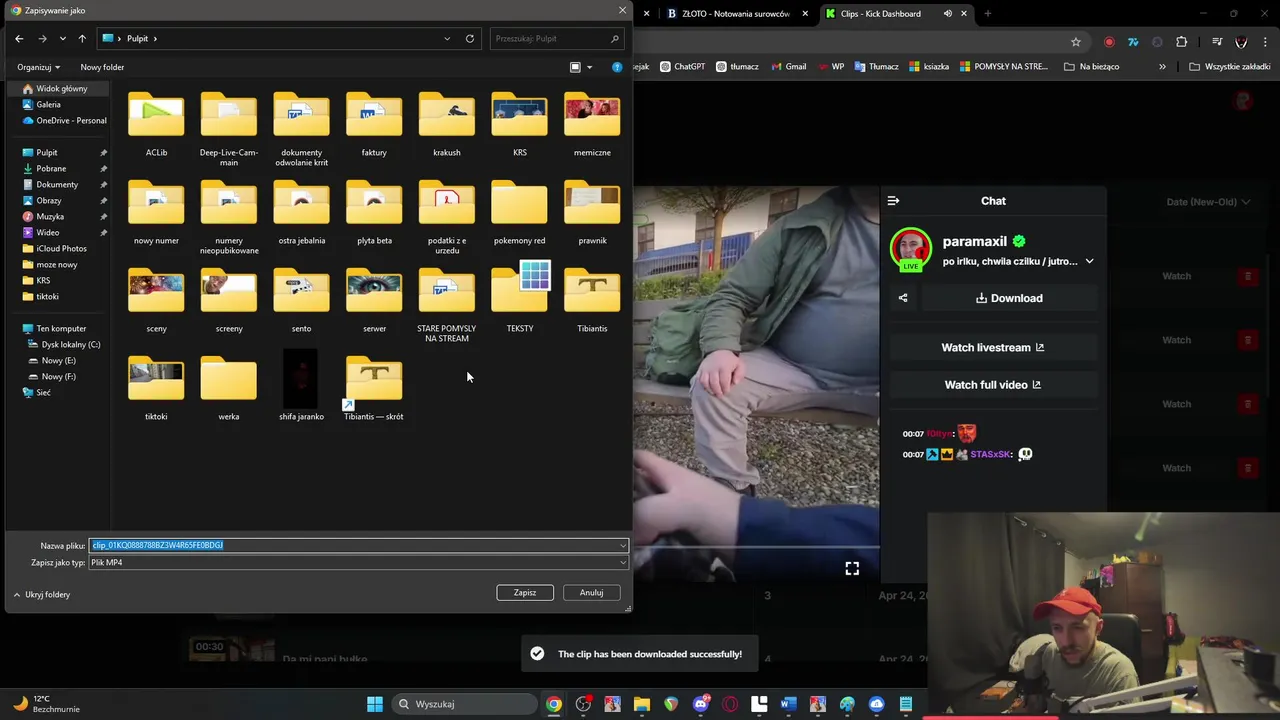Open the ChatGPT bookmark
Screen dimensions: 1280x720
pyautogui.click(x=682, y=67)
